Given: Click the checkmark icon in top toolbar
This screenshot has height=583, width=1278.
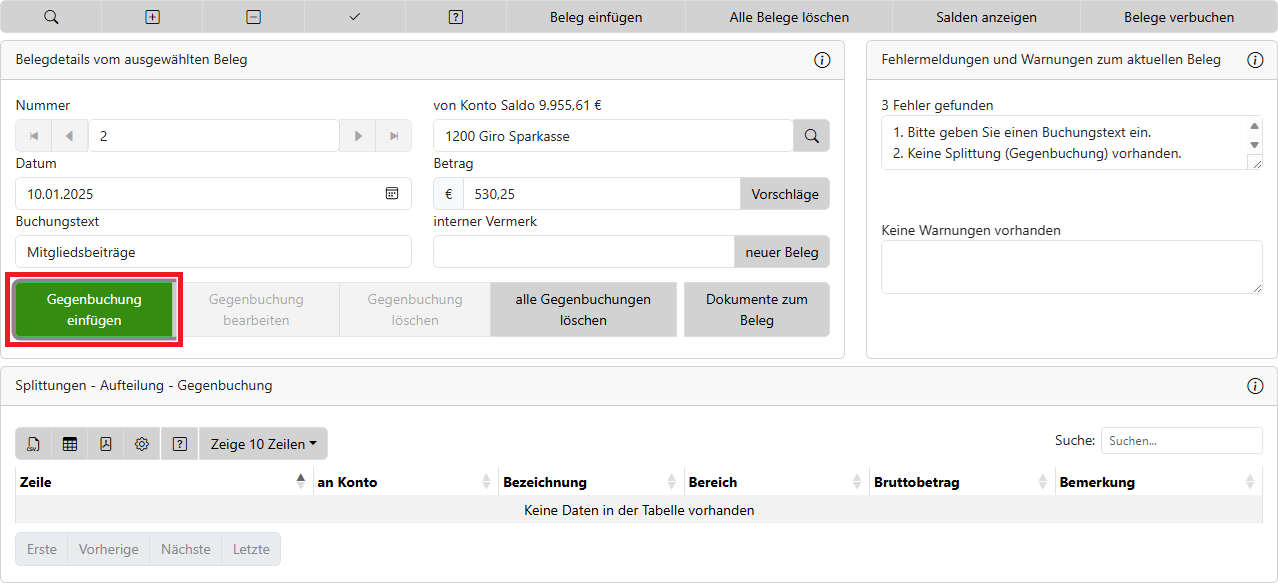Looking at the screenshot, I should 355,17.
